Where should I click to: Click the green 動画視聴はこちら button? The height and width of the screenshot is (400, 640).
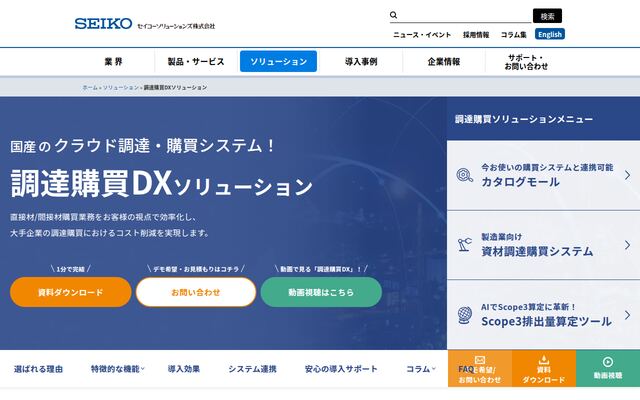[x=321, y=292]
